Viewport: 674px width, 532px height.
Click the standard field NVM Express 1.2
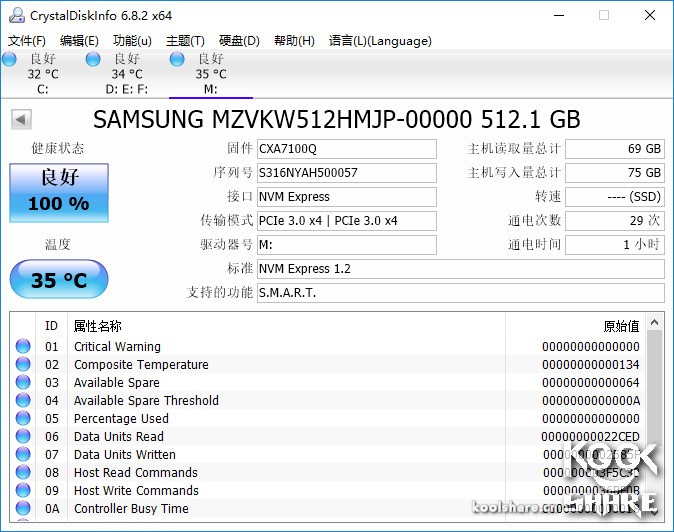461,269
